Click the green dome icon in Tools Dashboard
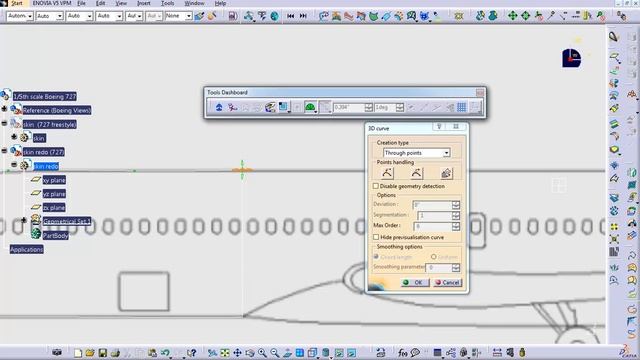This screenshot has height=360, width=640. [x=310, y=107]
